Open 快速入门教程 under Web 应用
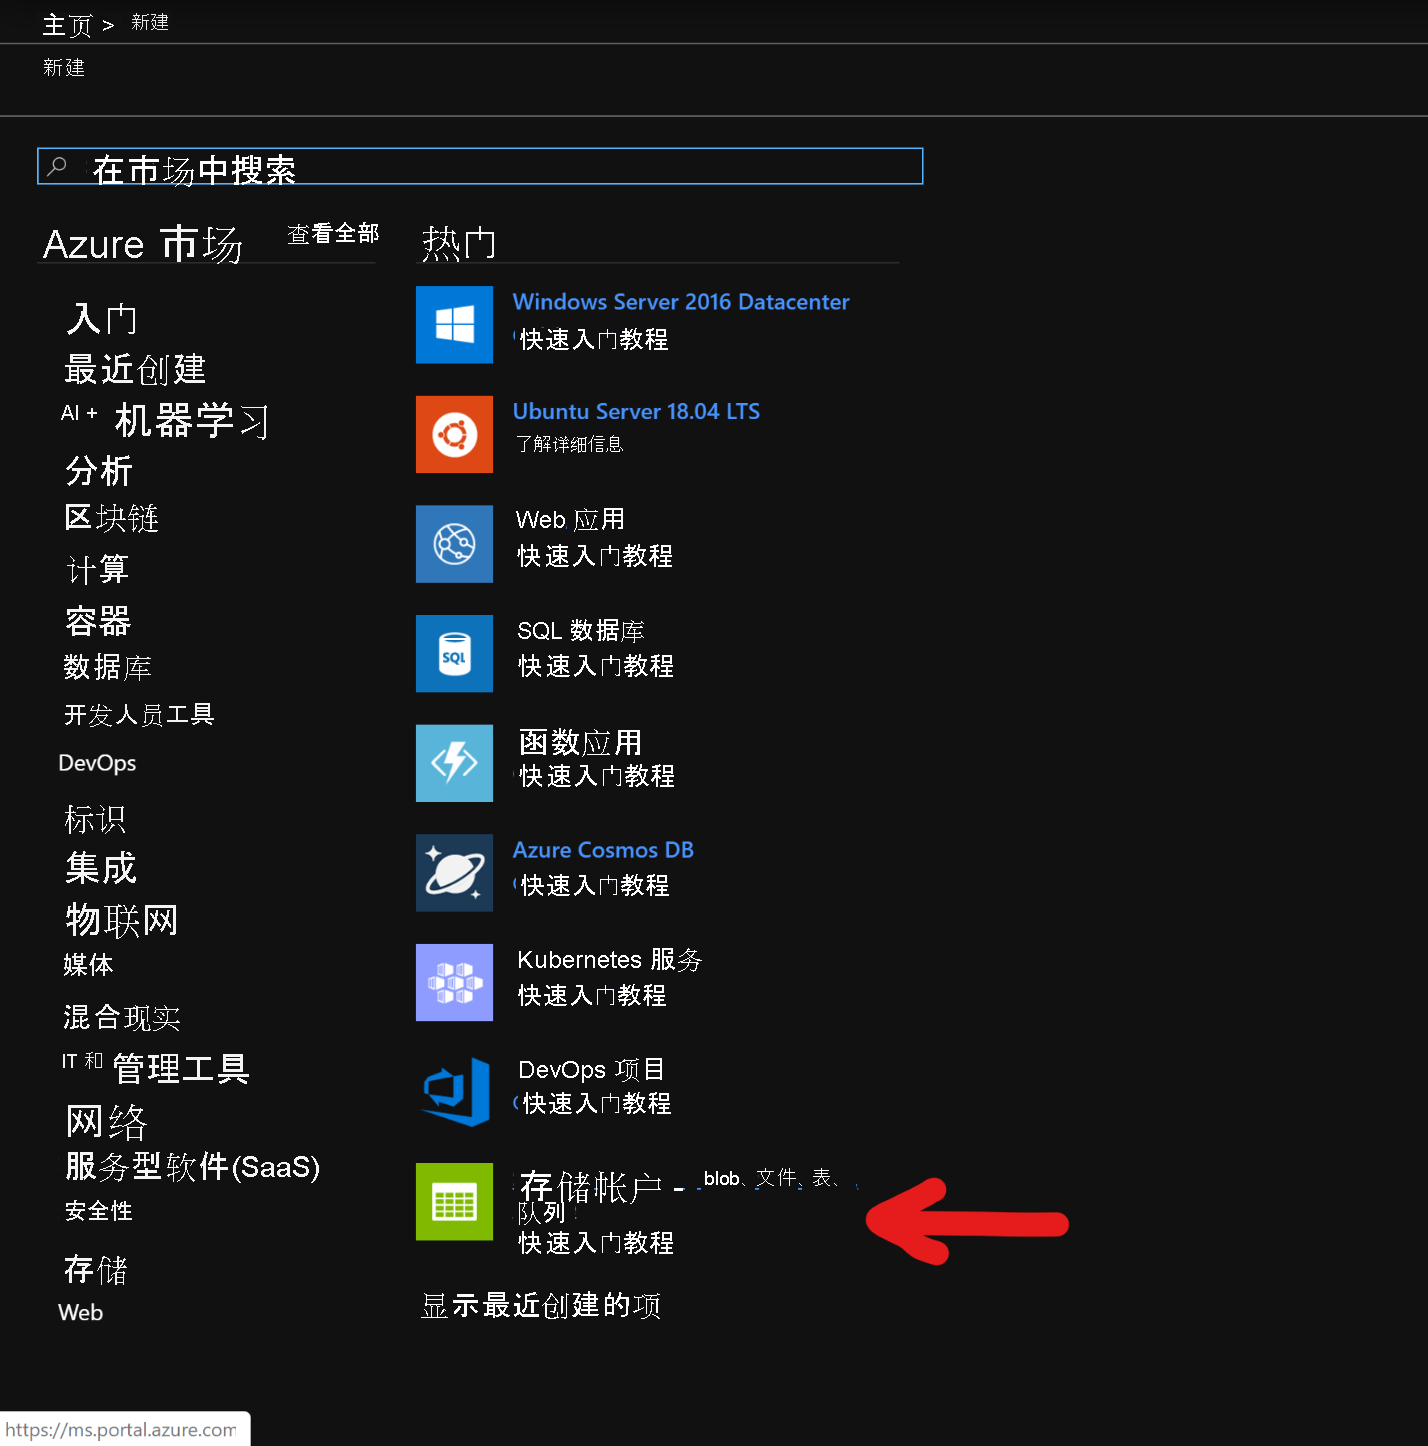The height and width of the screenshot is (1446, 1428). click(595, 556)
